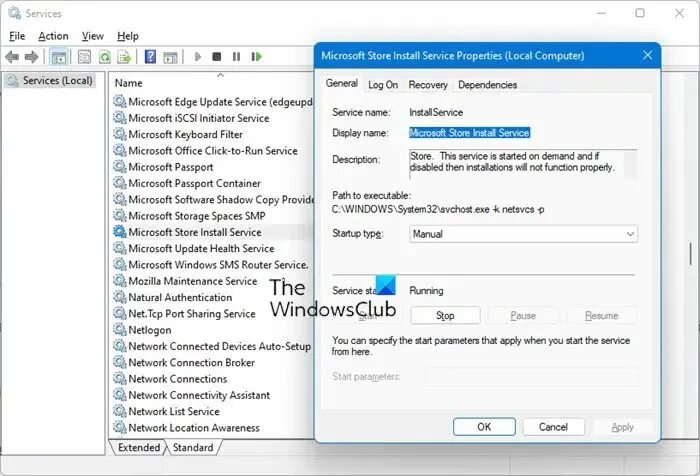Click gear icon beside Microsoft Storage Spaces SMP
The image size is (700, 476).
[120, 216]
